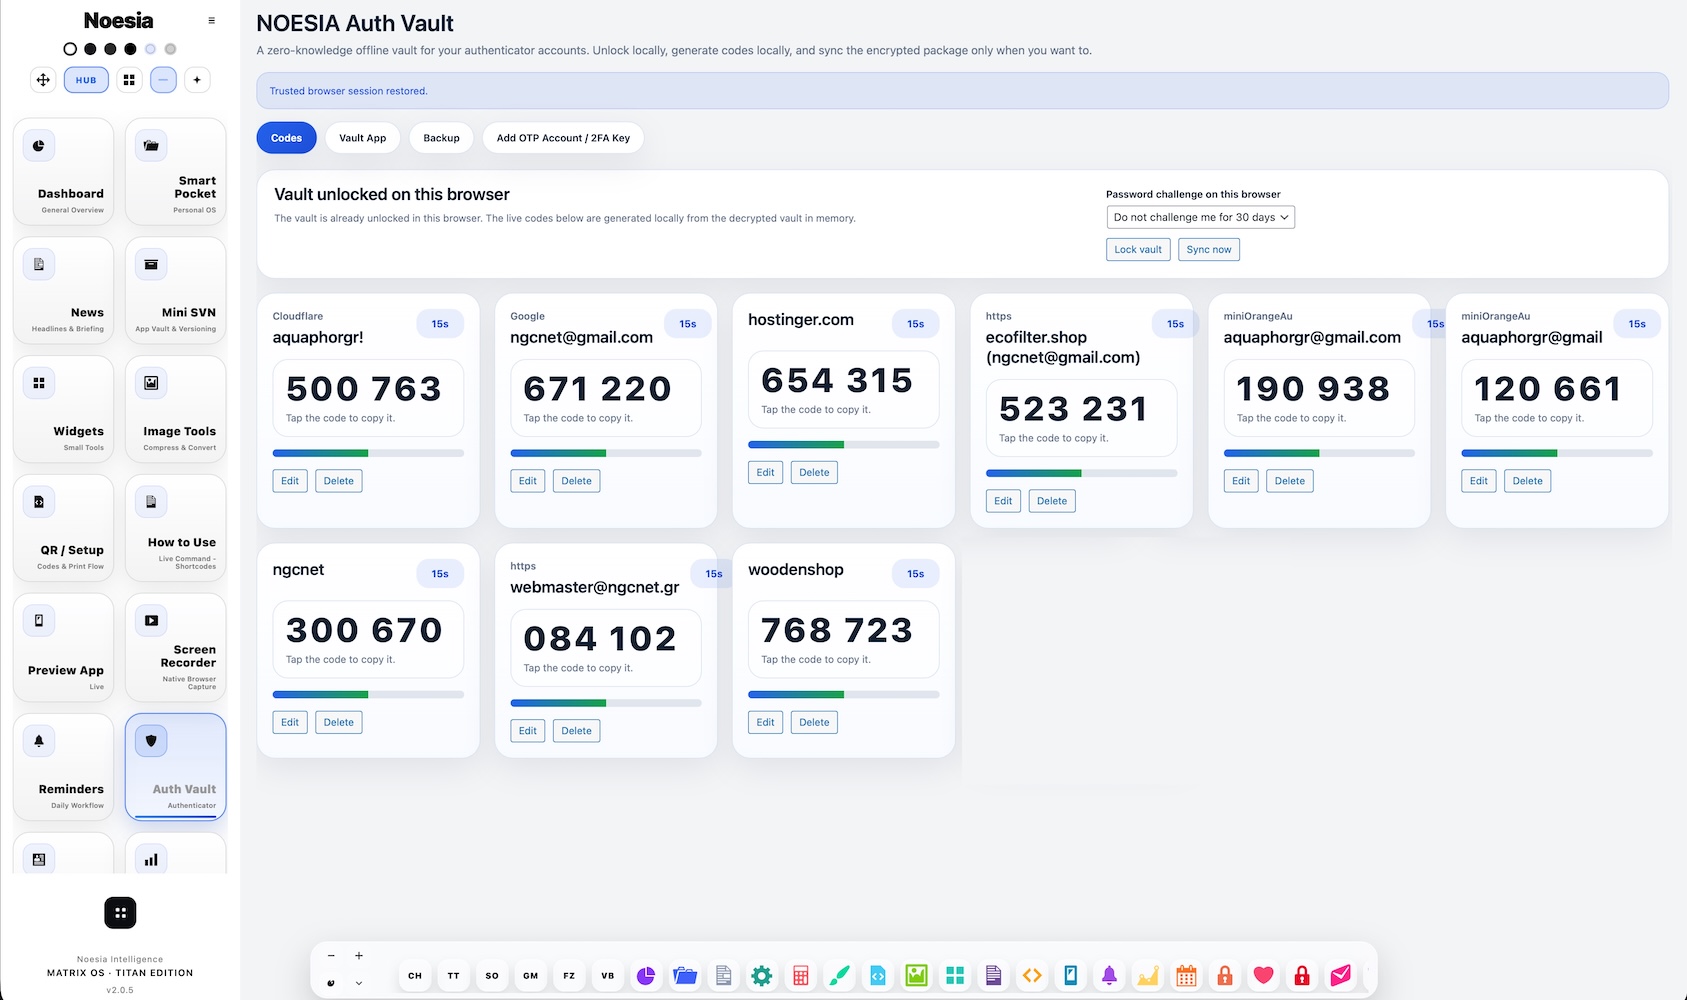The image size is (1687, 1000).
Task: Click the purple pie chart dock icon
Action: pyautogui.click(x=646, y=975)
